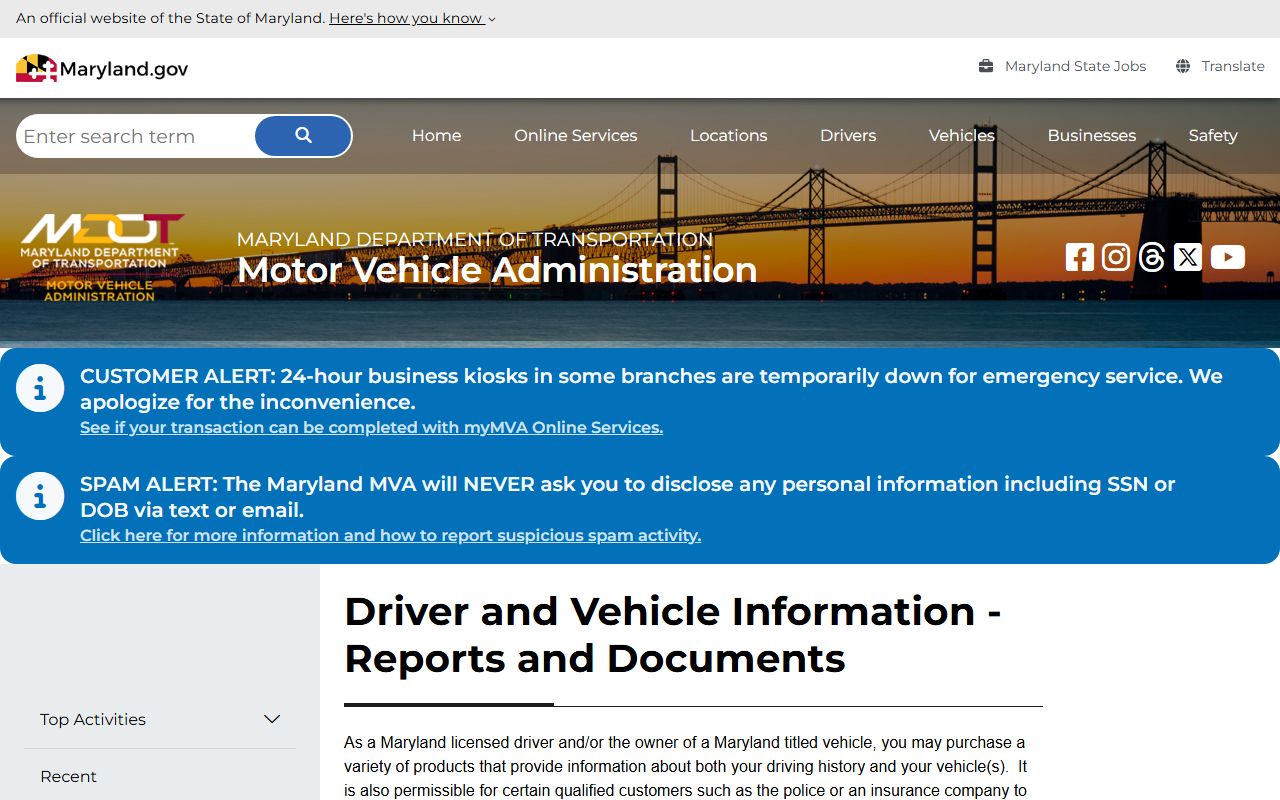Click the MDOT Motor Vehicle Administration logo

coord(102,257)
